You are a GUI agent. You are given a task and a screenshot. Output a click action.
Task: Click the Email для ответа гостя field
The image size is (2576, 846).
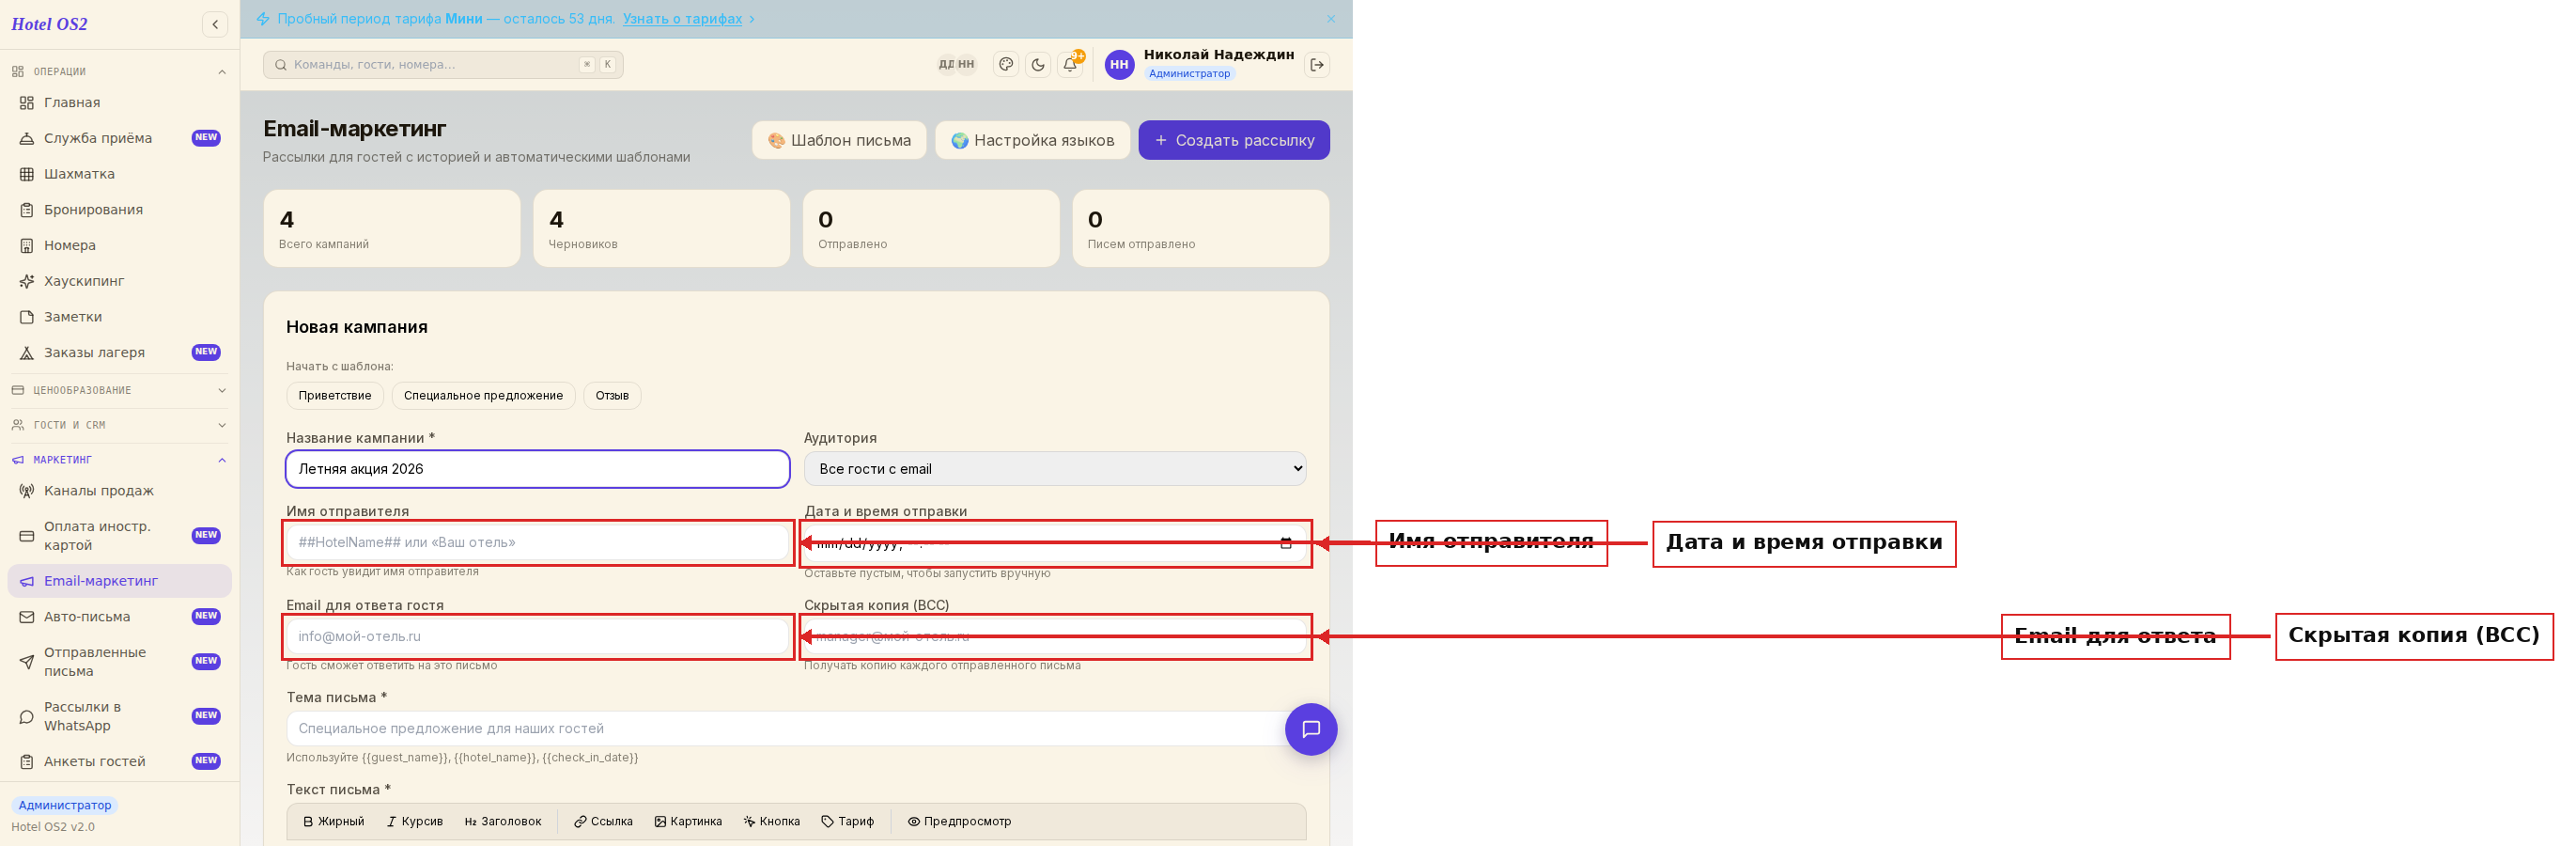tap(538, 637)
